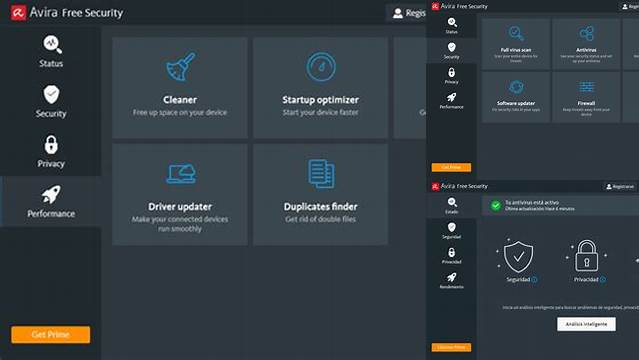Image resolution: width=639 pixels, height=360 pixels.
Task: Click the 'Firewall' title text
Action: [x=586, y=103]
